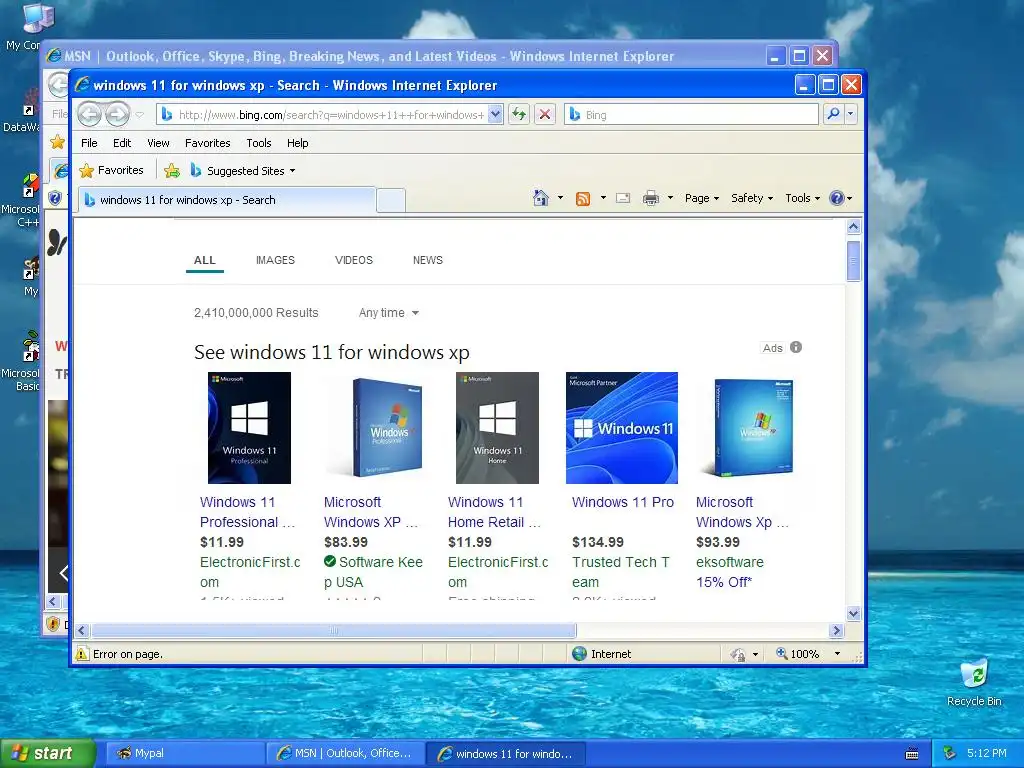The width and height of the screenshot is (1024, 768).
Task: Switch to Mypal taskbar button
Action: tap(185, 753)
